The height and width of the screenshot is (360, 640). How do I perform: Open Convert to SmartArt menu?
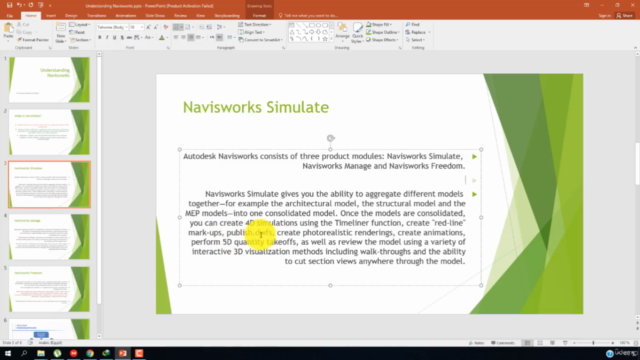(260, 40)
